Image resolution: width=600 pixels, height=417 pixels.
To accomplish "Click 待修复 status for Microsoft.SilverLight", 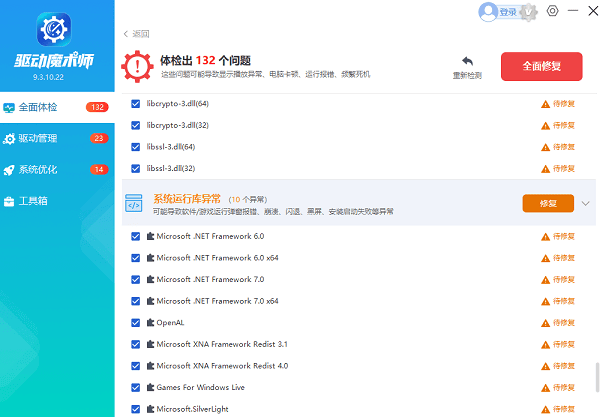I will pyautogui.click(x=564, y=409).
